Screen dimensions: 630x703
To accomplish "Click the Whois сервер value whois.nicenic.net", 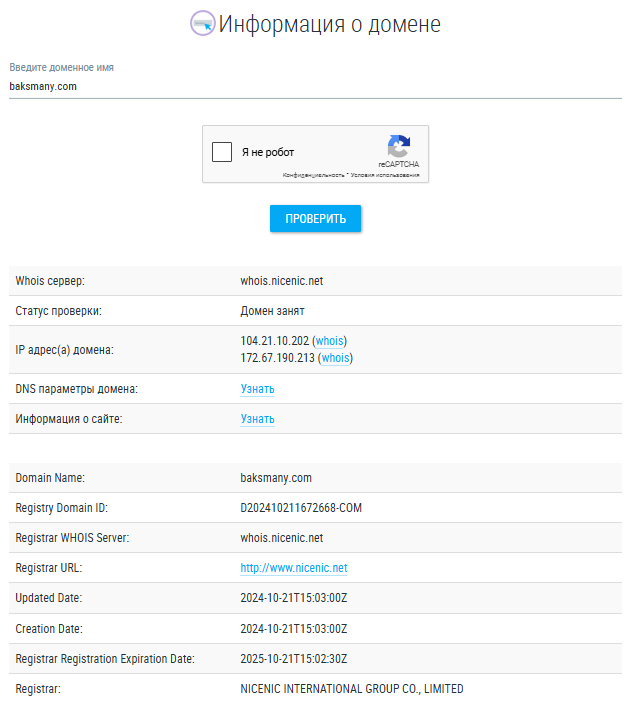I will tap(281, 281).
